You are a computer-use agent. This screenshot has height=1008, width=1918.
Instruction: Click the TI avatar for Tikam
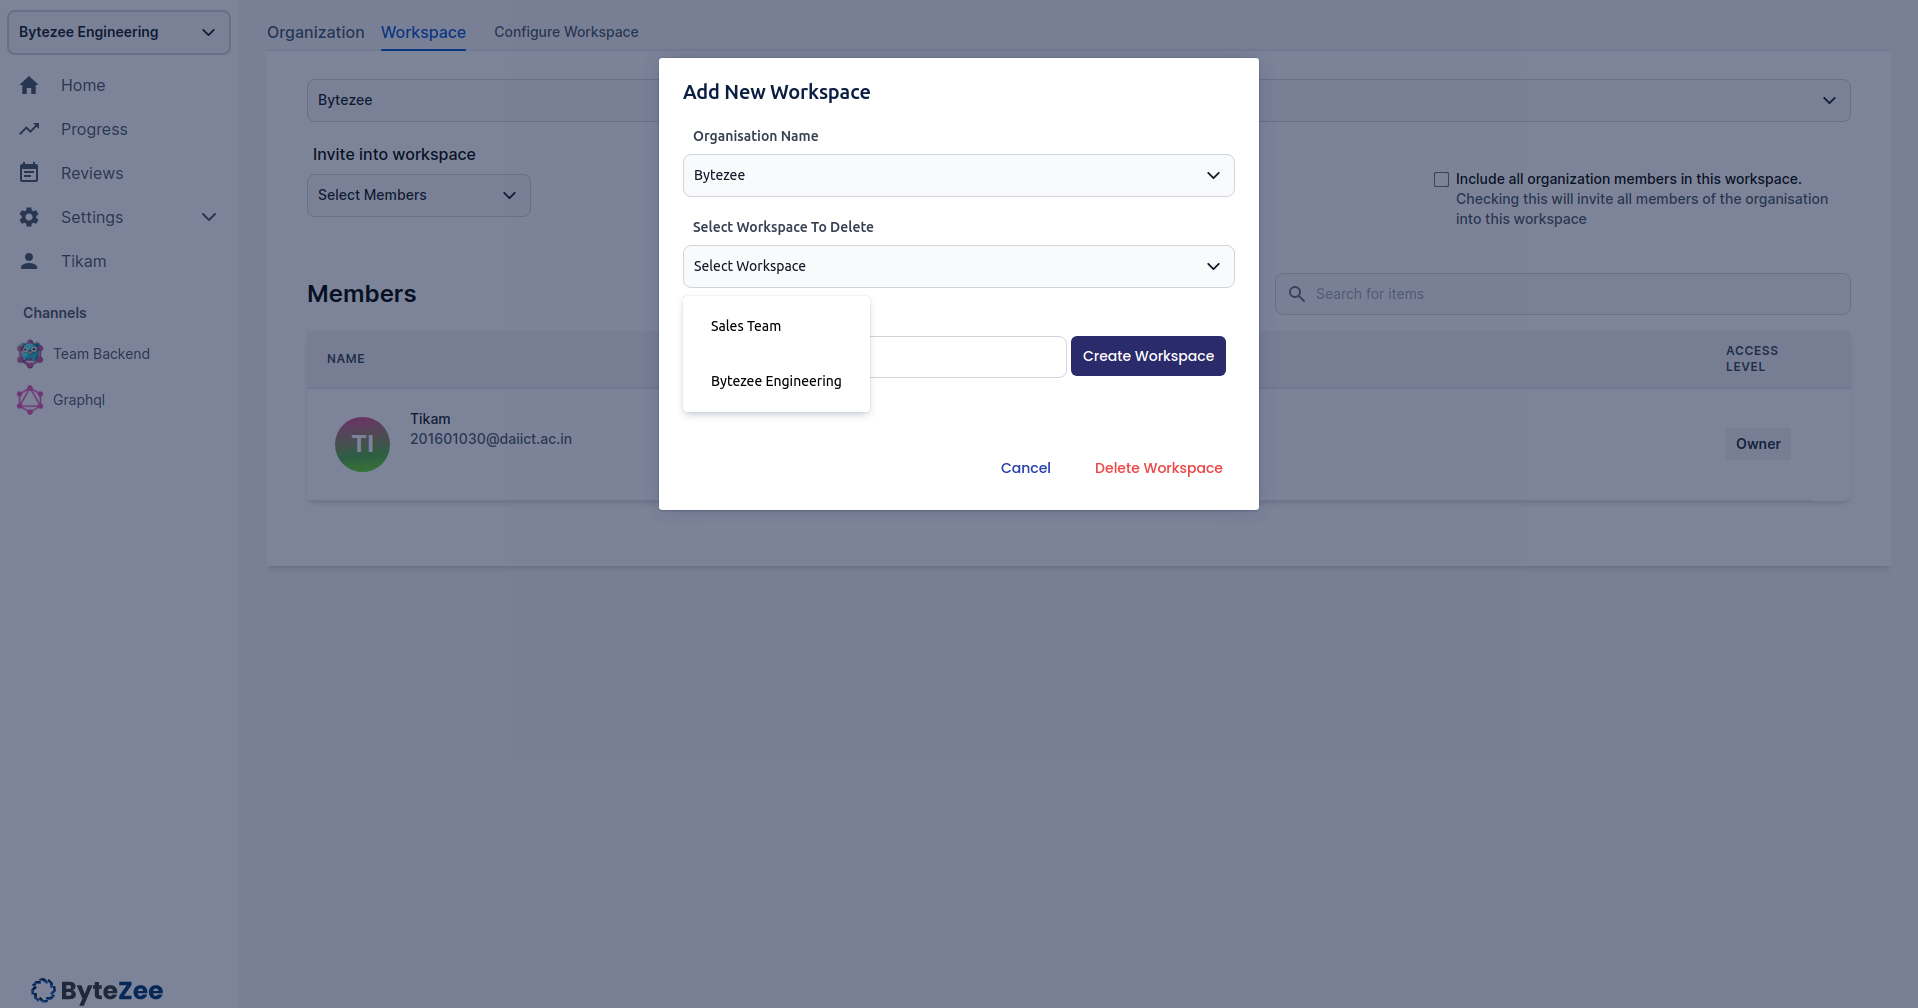[362, 444]
